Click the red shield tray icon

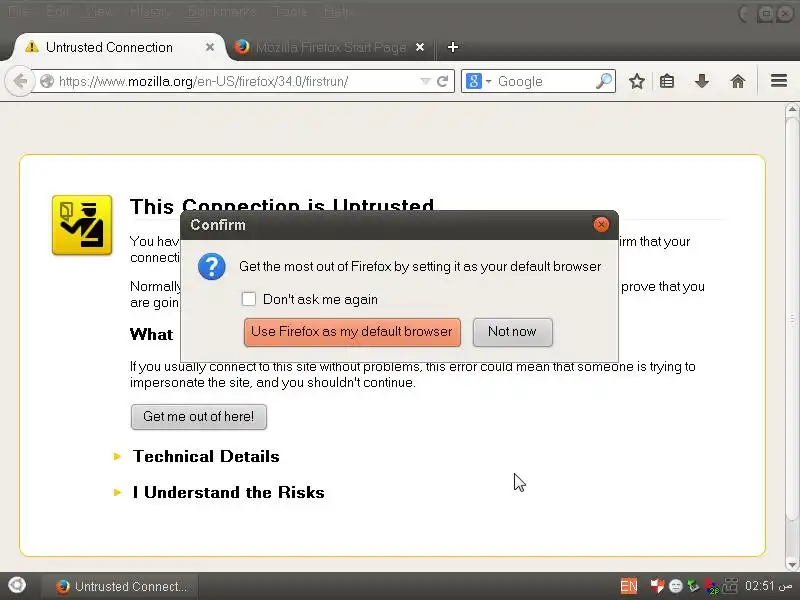(657, 586)
